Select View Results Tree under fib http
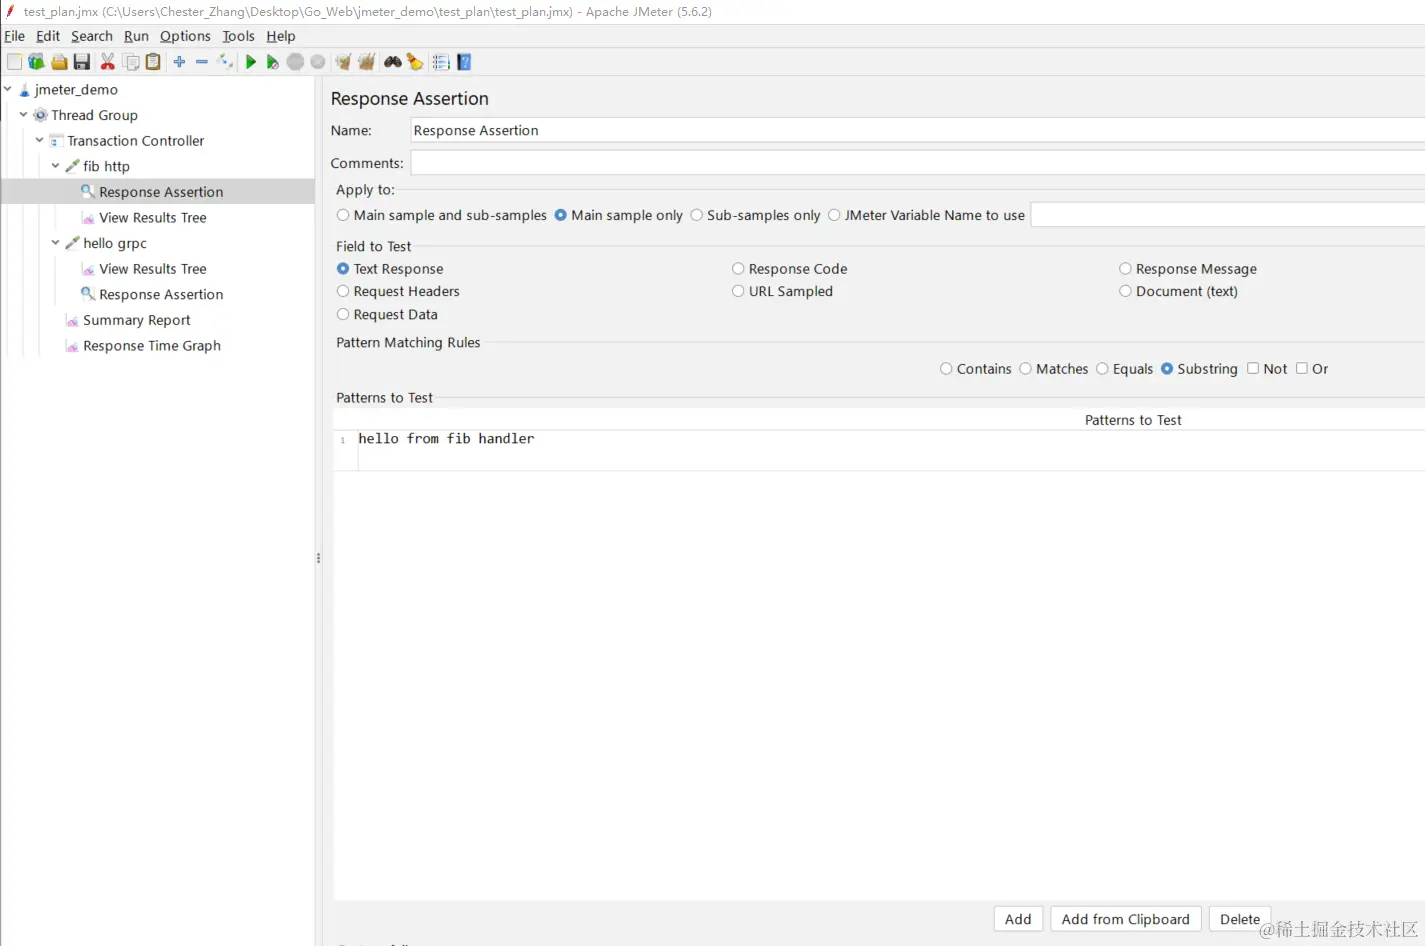 pyautogui.click(x=153, y=218)
